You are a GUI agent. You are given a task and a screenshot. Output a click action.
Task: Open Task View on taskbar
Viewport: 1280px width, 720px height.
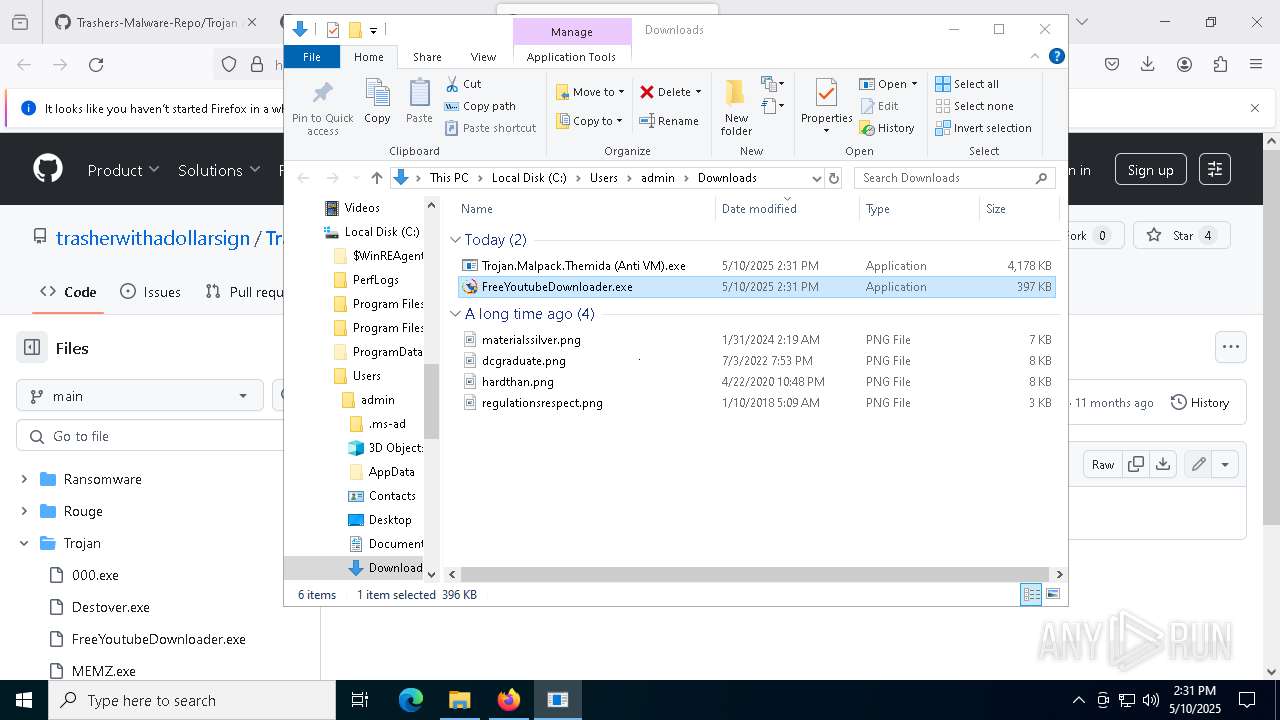tap(360, 700)
